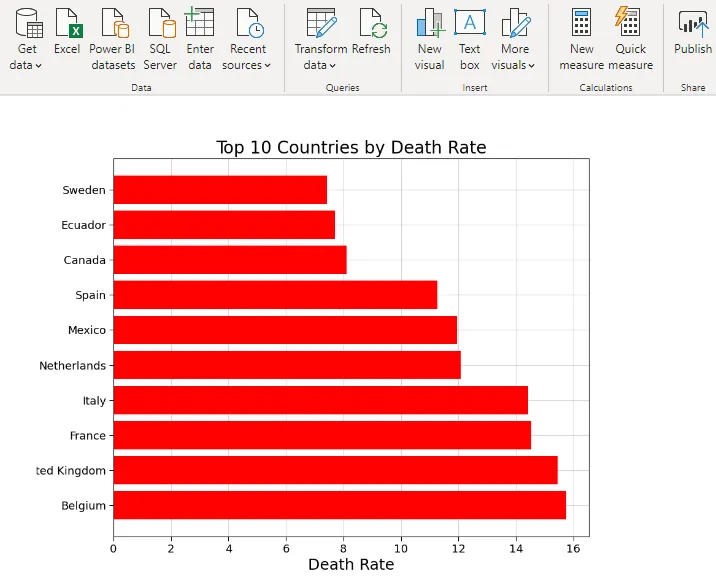Click the Belgium bar in chart
Screen dimensions: 716x581
tap(339, 505)
